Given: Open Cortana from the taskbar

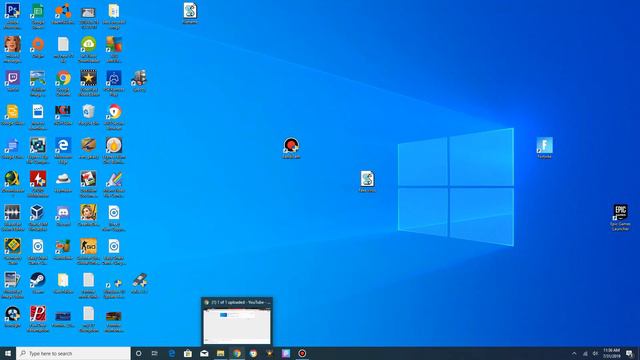Looking at the screenshot, I should pyautogui.click(x=138, y=353).
